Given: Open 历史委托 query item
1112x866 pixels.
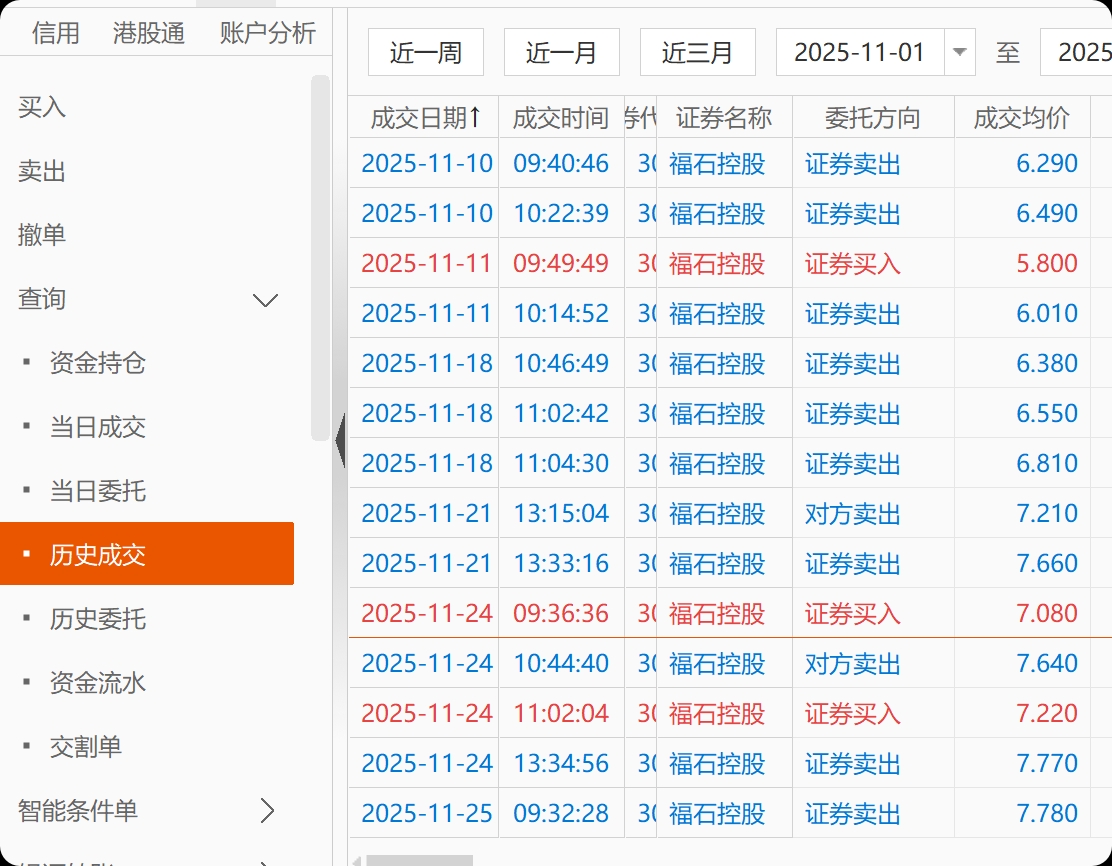Looking at the screenshot, I should coord(97,618).
